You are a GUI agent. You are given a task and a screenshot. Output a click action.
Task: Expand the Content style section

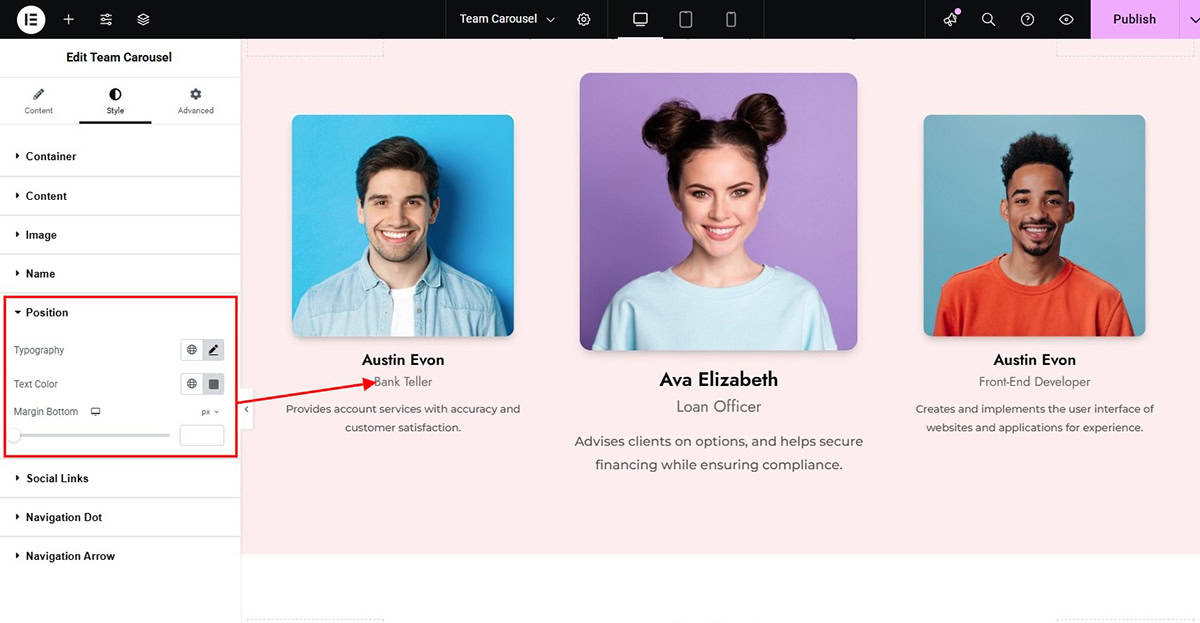click(120, 196)
